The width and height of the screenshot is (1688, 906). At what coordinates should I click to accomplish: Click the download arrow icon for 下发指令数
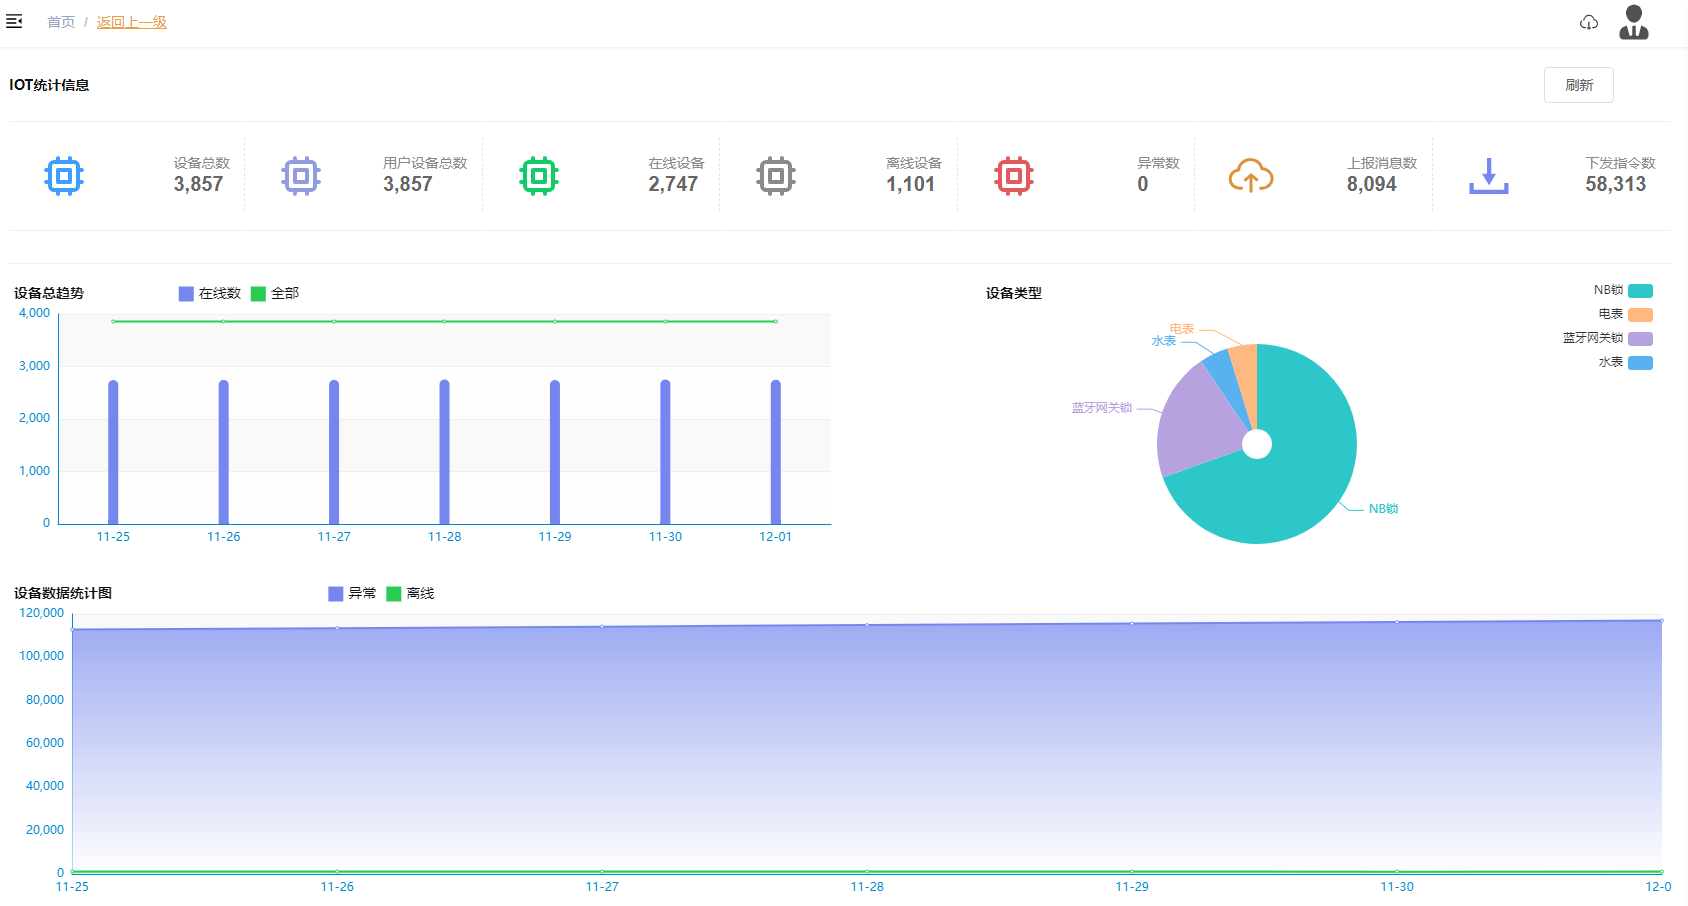pos(1489,176)
